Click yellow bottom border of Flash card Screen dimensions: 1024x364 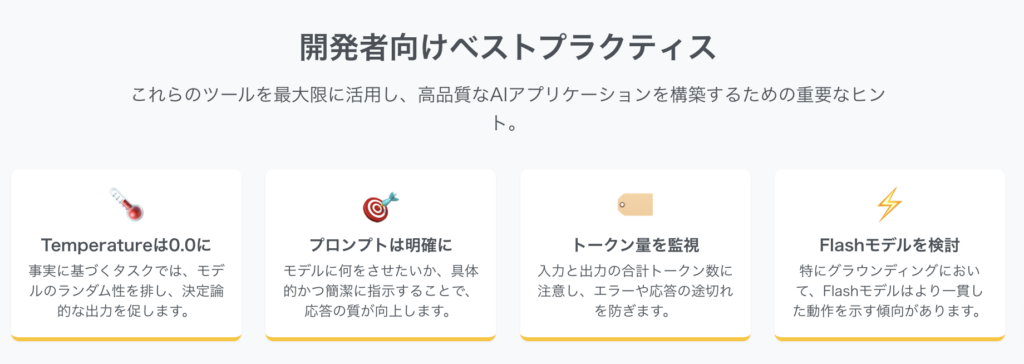point(889,339)
